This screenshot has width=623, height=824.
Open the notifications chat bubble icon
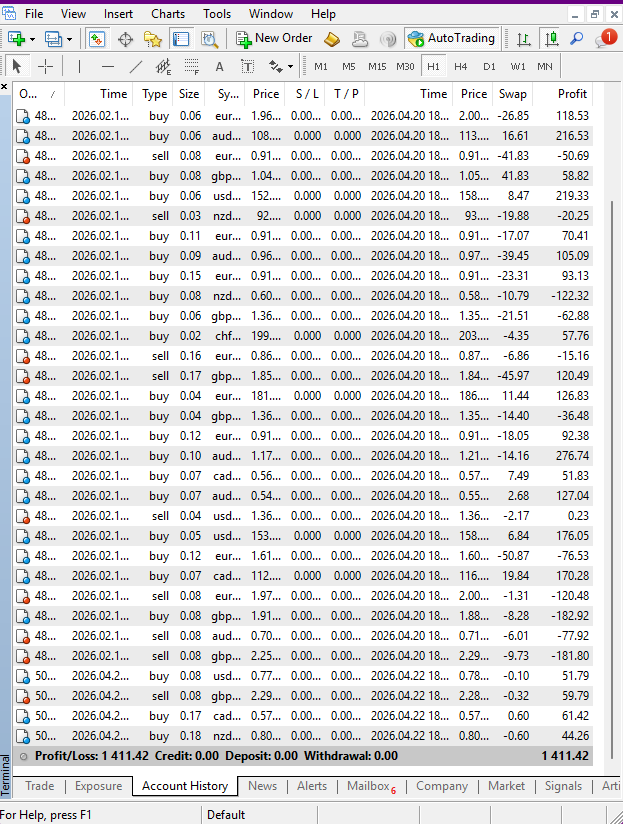[604, 39]
